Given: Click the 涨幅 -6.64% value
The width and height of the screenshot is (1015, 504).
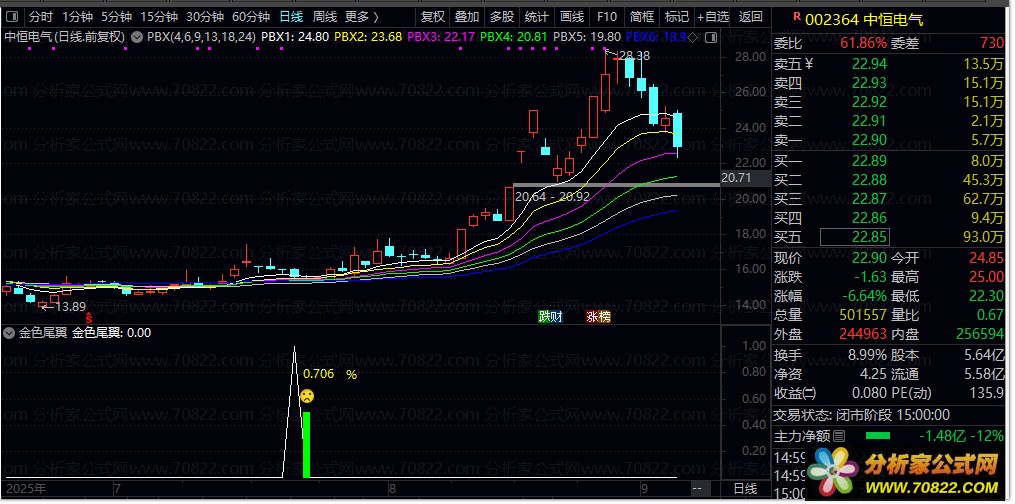Looking at the screenshot, I should click(x=864, y=296).
